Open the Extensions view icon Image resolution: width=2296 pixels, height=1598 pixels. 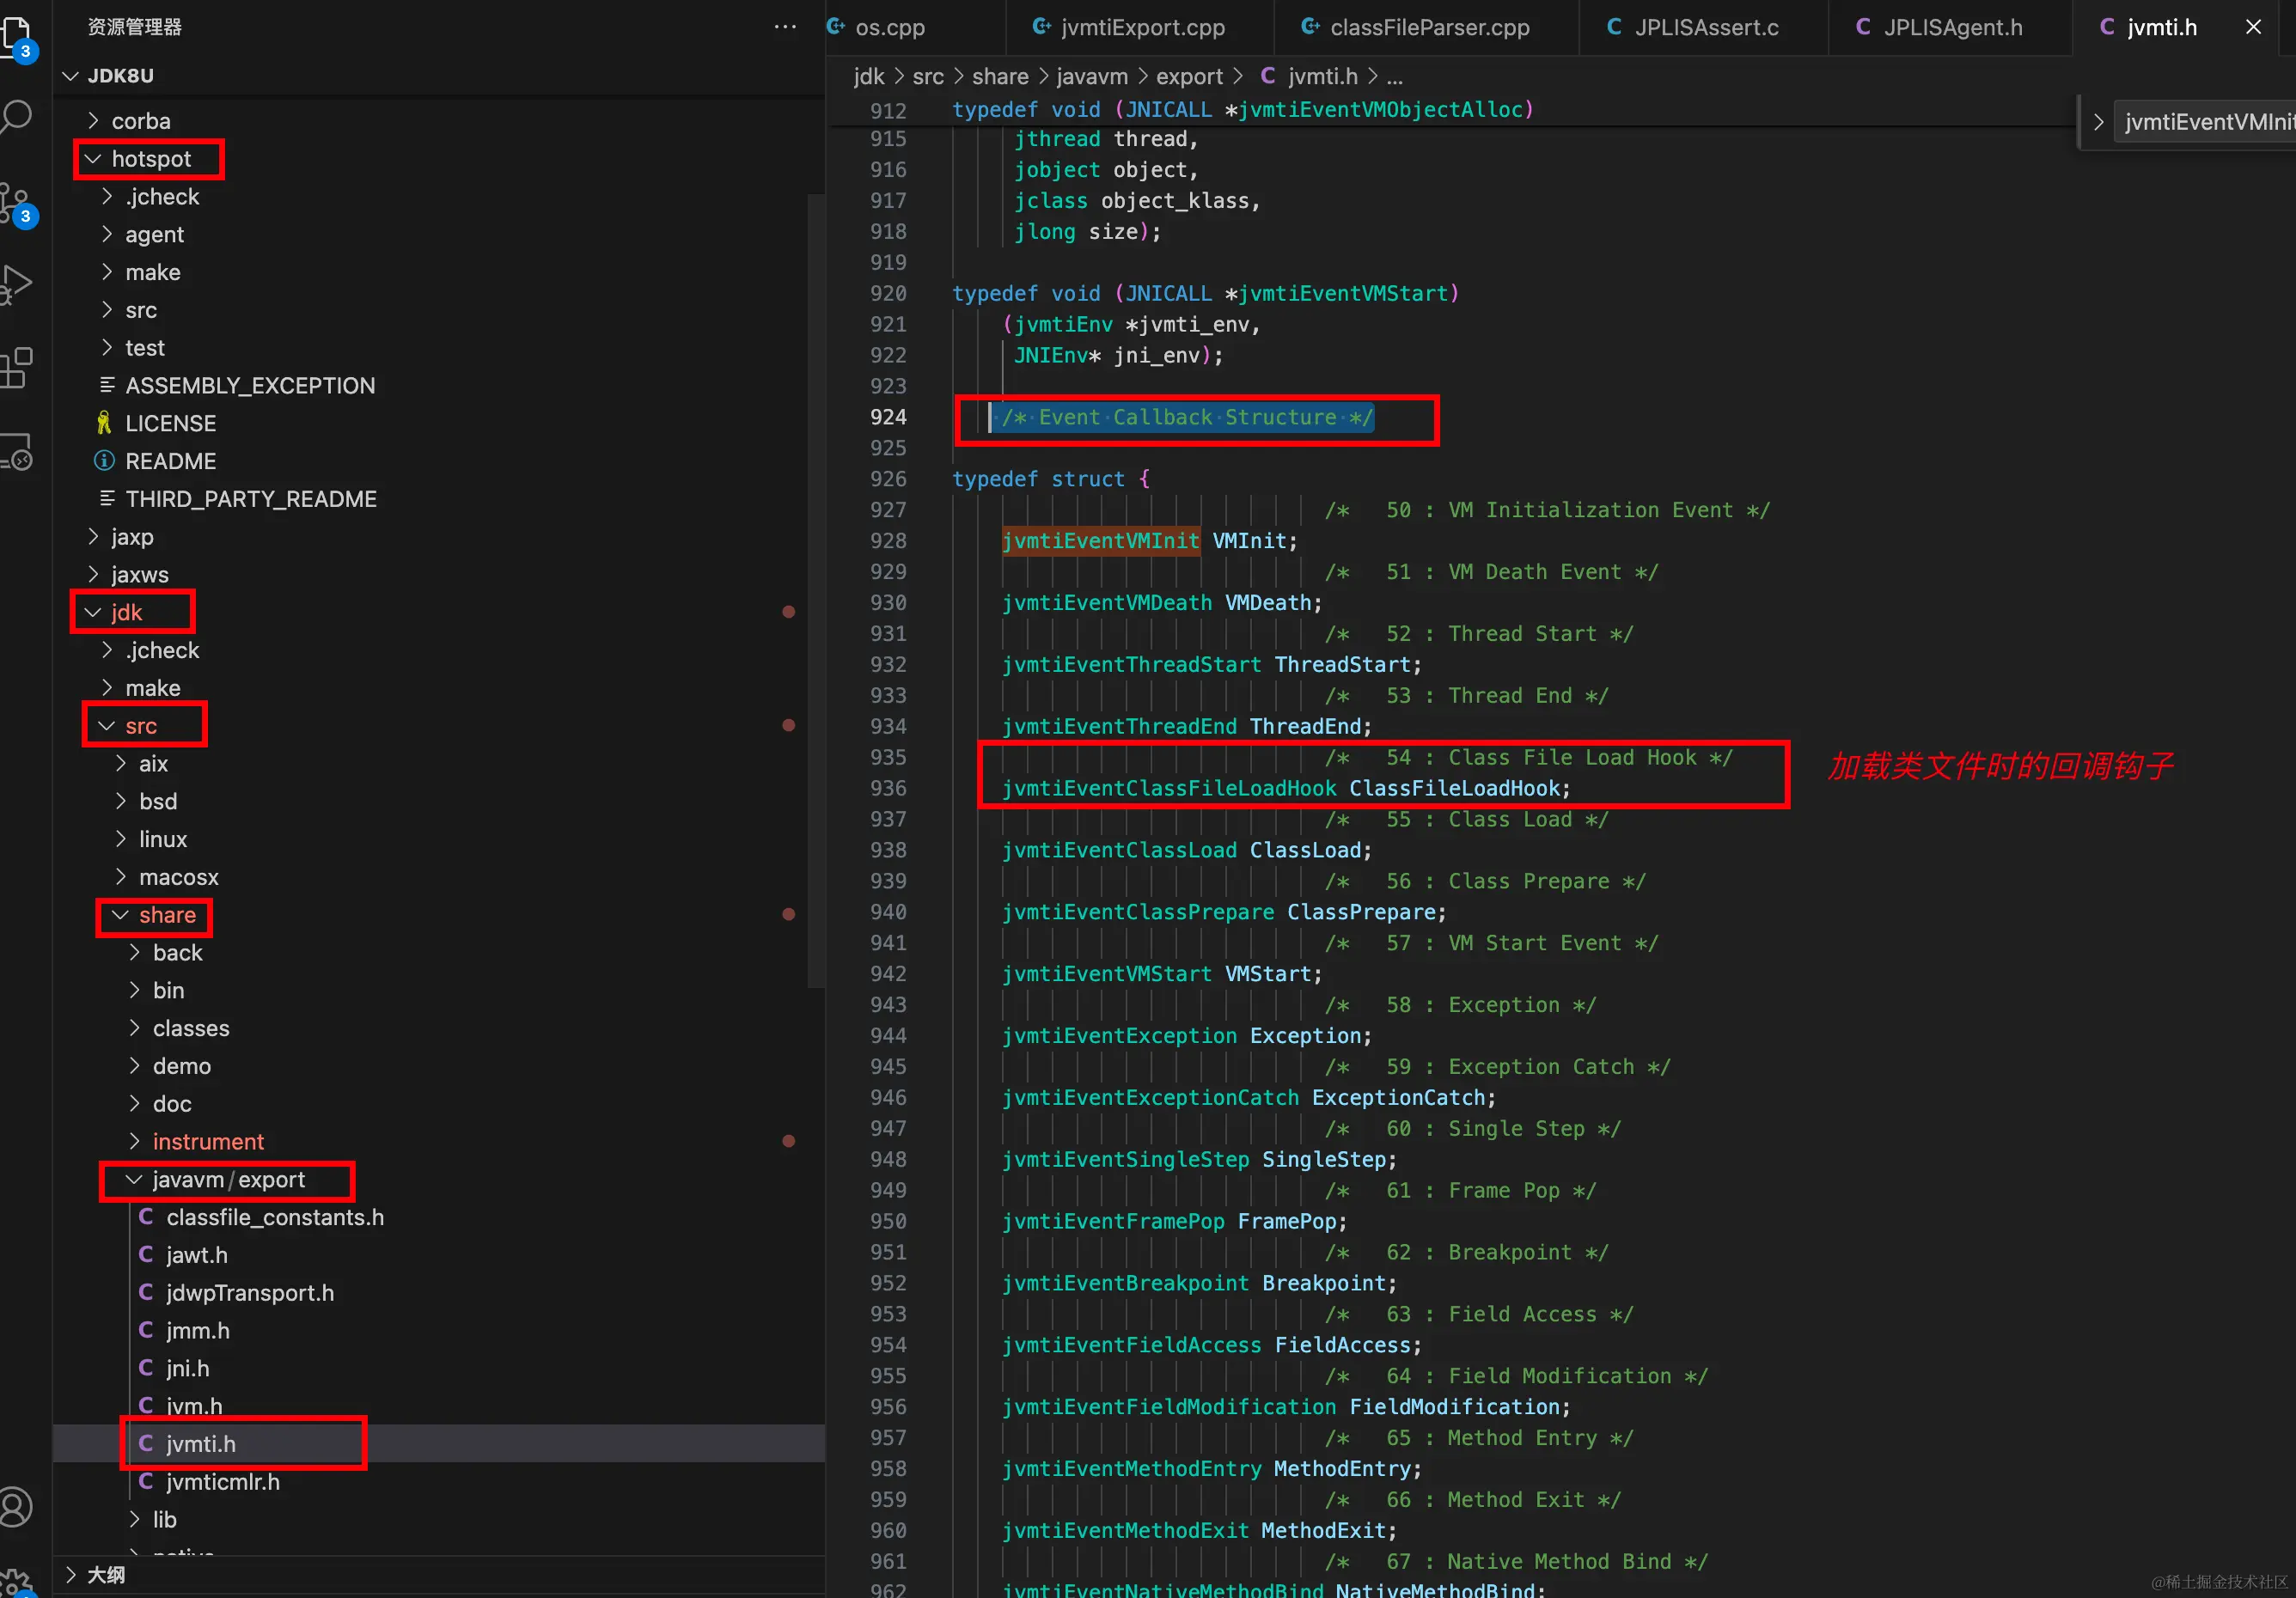click(18, 368)
